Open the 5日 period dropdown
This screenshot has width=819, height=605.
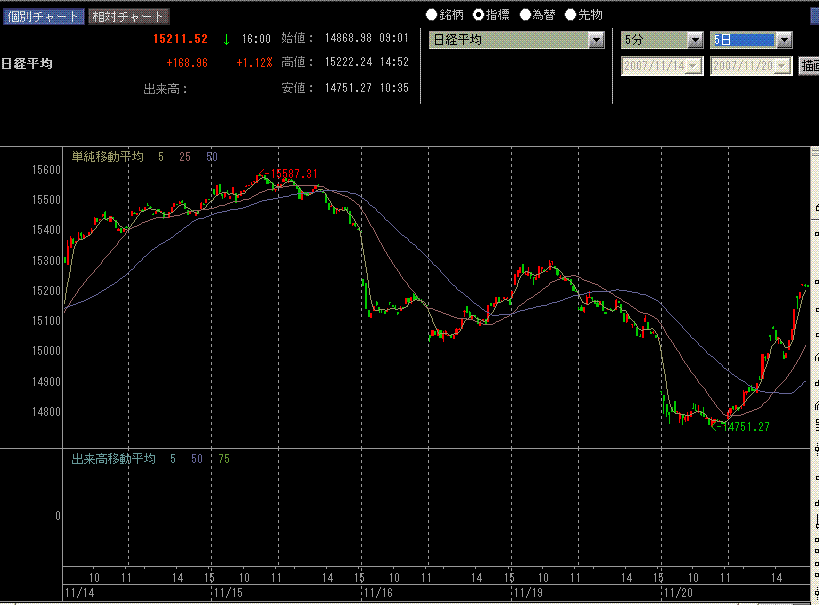tap(784, 40)
